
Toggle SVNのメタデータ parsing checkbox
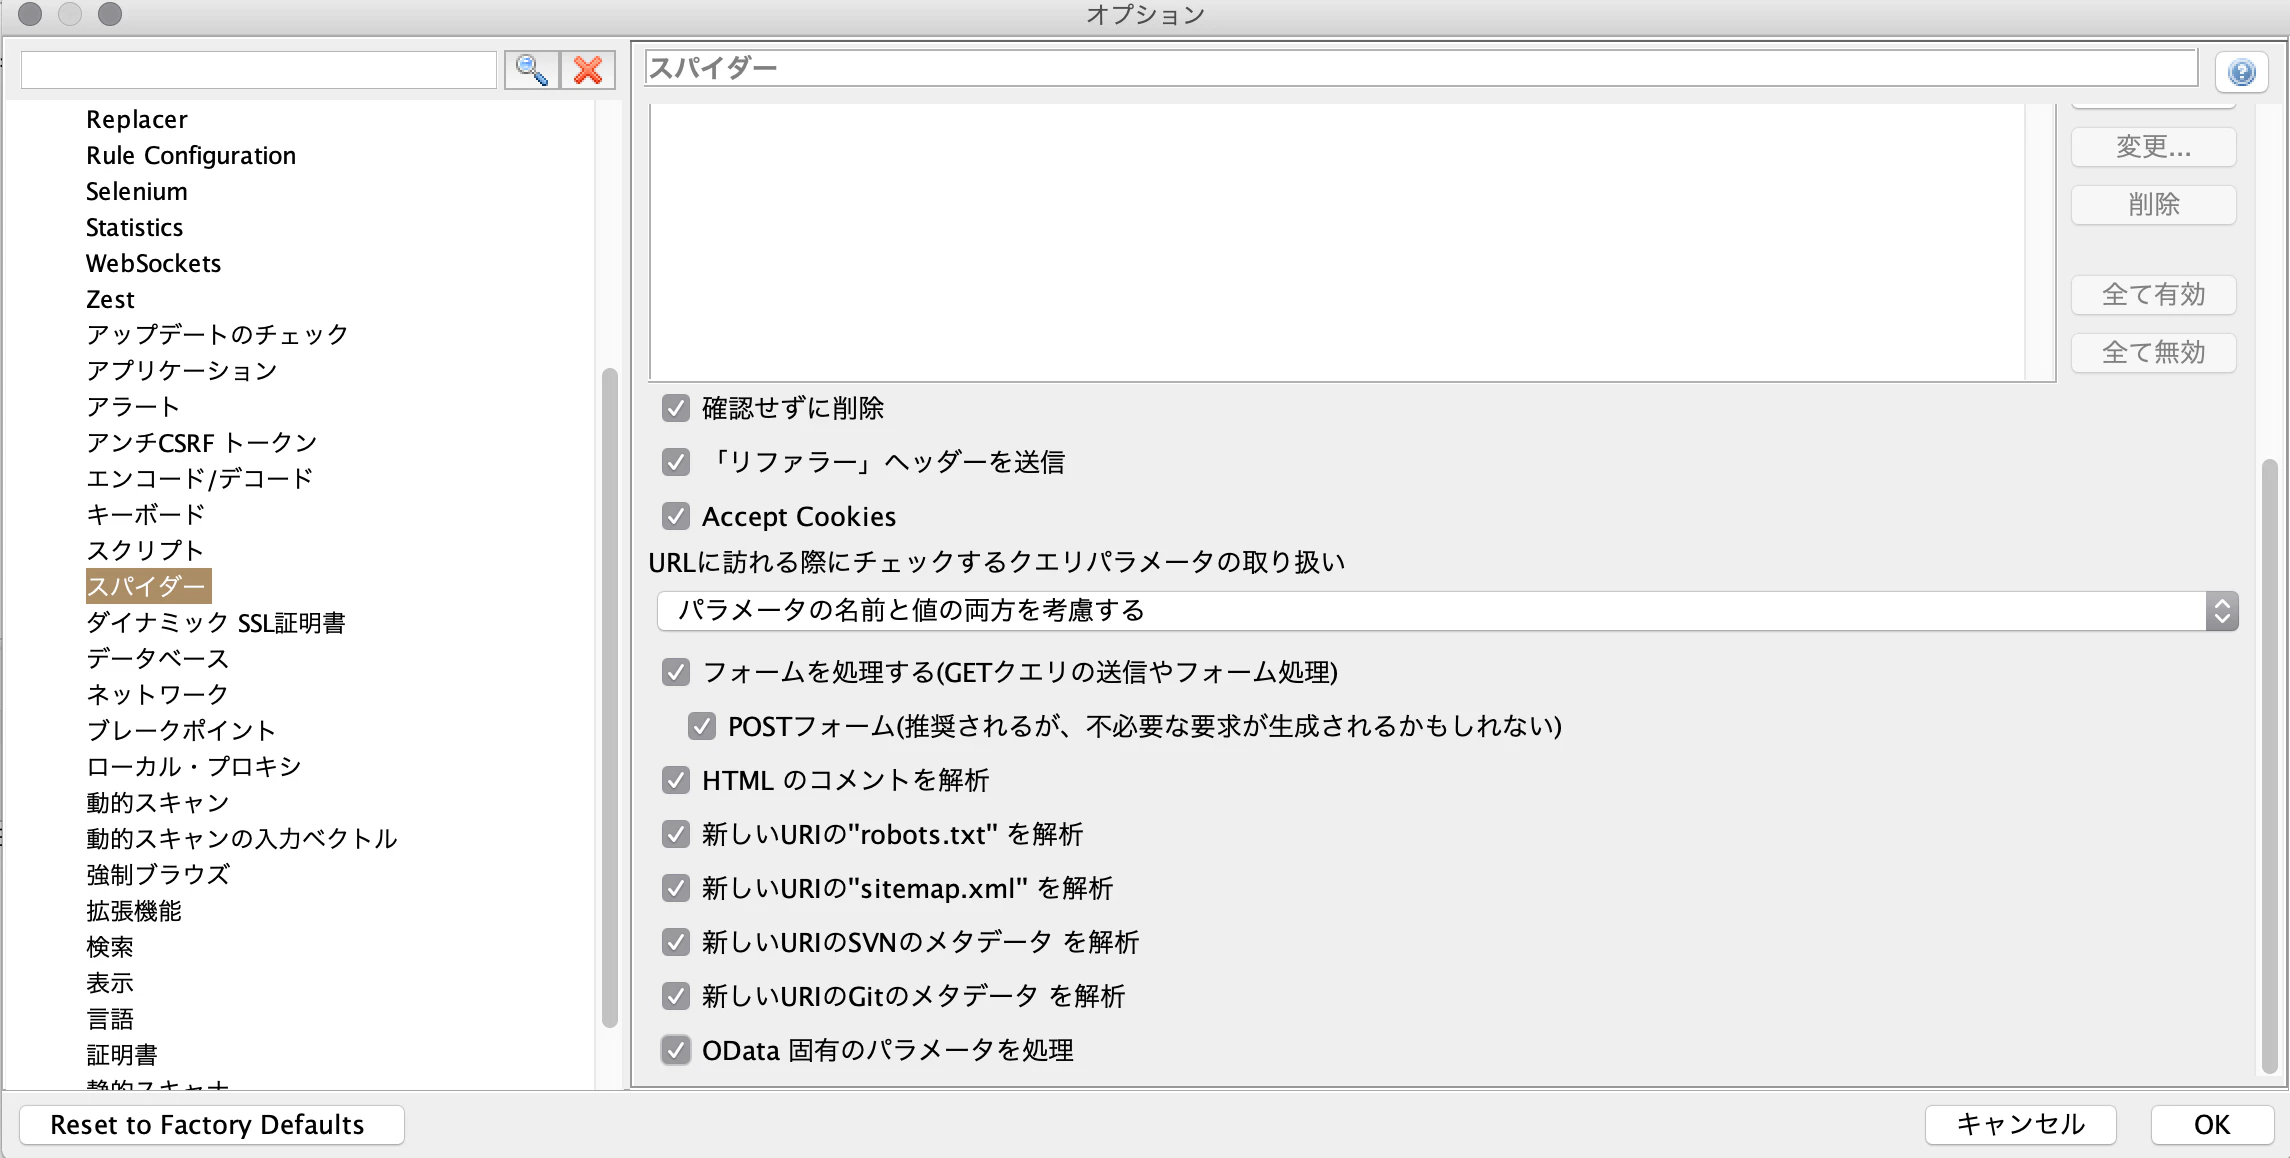[x=676, y=942]
